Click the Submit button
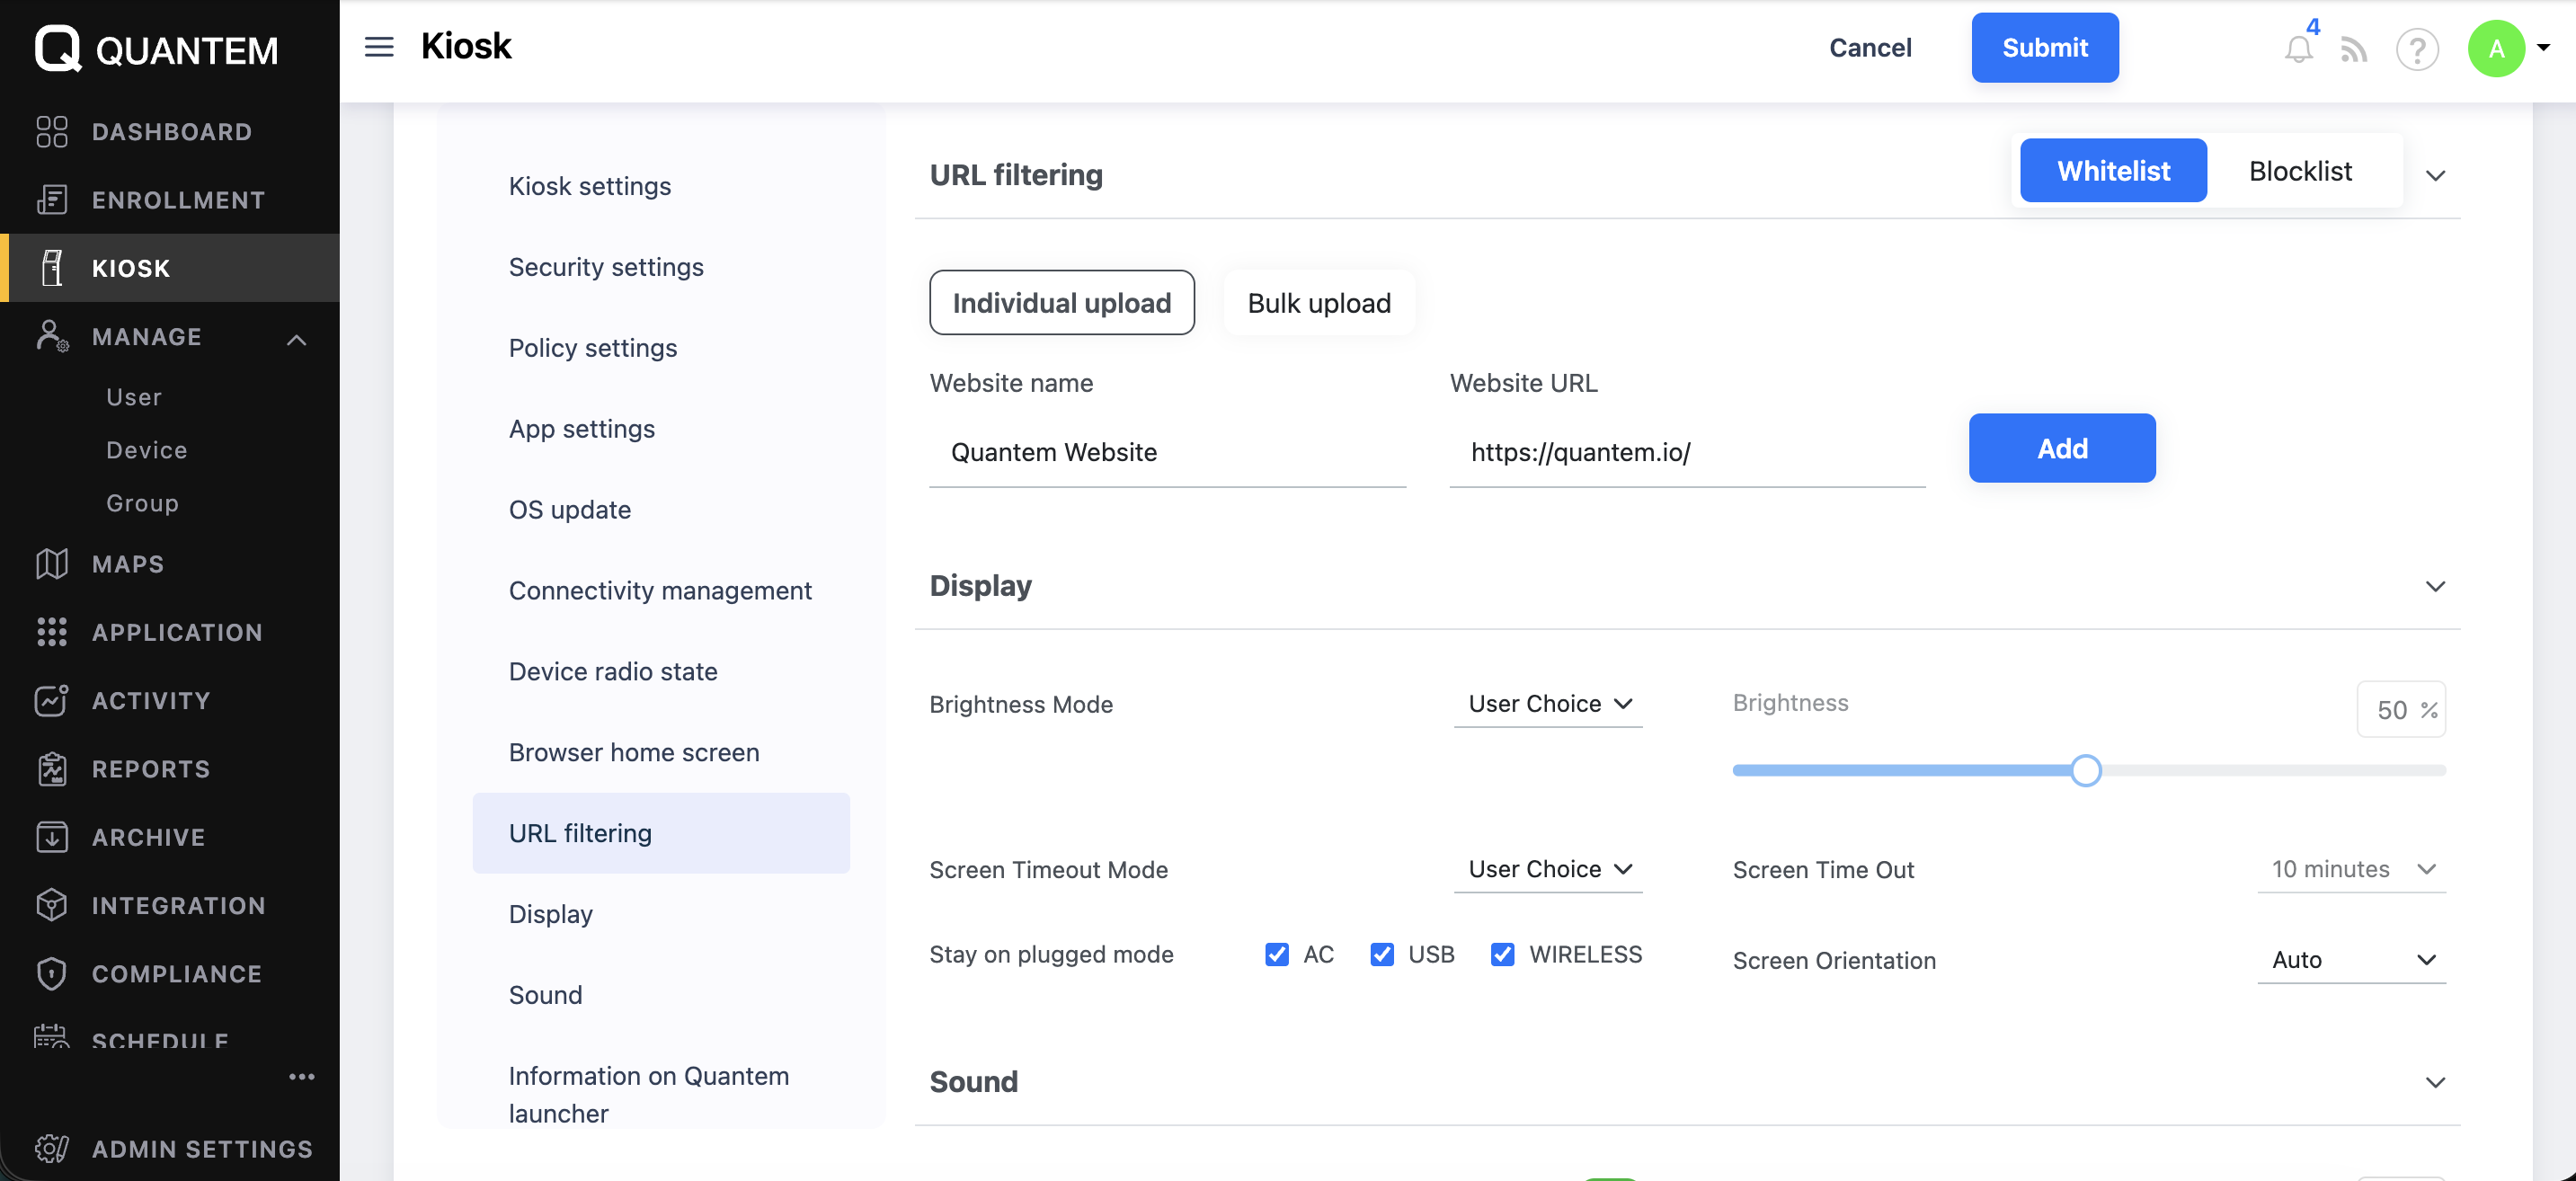Screen dimensions: 2576x1181 [x=2044, y=48]
